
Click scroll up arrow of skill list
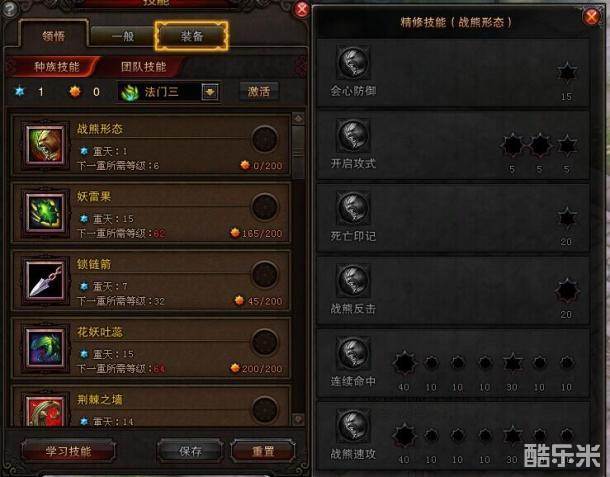pyautogui.click(x=298, y=119)
